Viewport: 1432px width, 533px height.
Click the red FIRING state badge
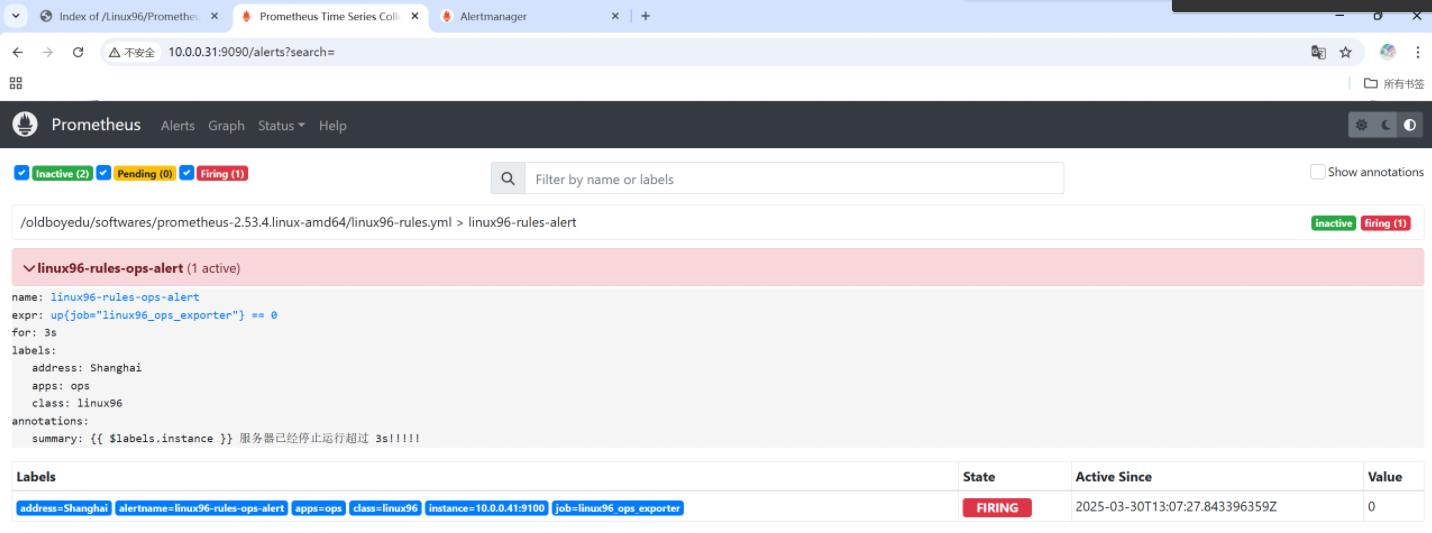pos(997,508)
